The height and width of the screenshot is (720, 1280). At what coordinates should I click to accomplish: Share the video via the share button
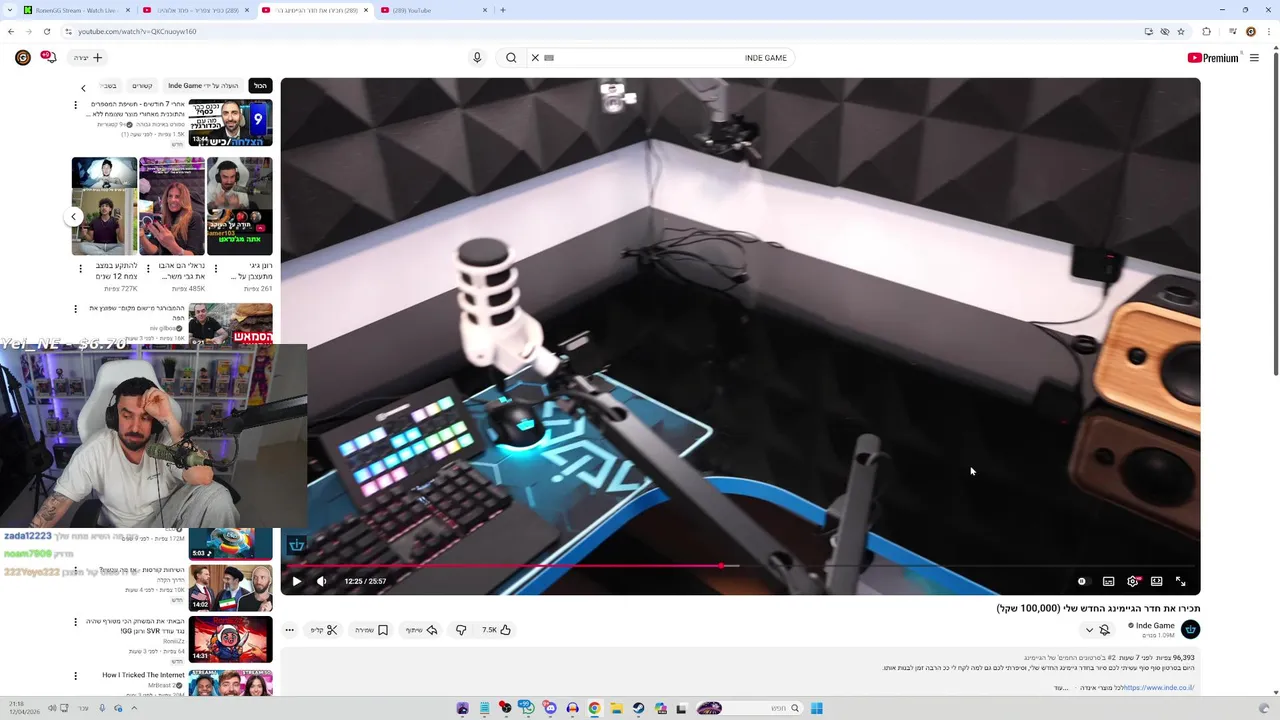(x=421, y=630)
